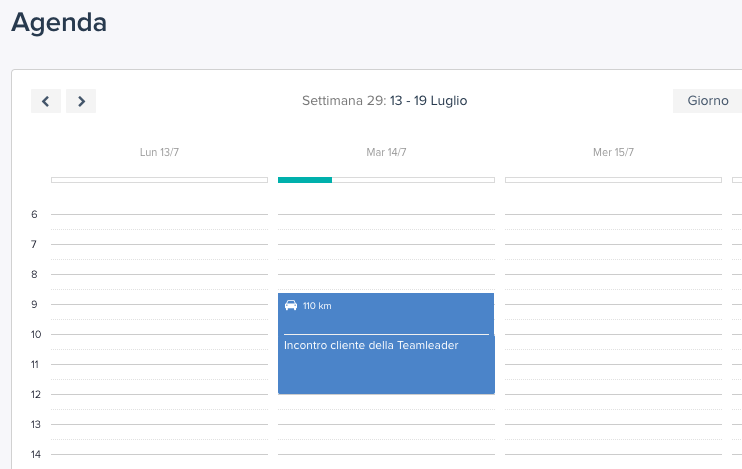Viewport: 742px width, 469px height.
Task: Click the teal progress bar for Mar 14/7
Action: click(305, 180)
